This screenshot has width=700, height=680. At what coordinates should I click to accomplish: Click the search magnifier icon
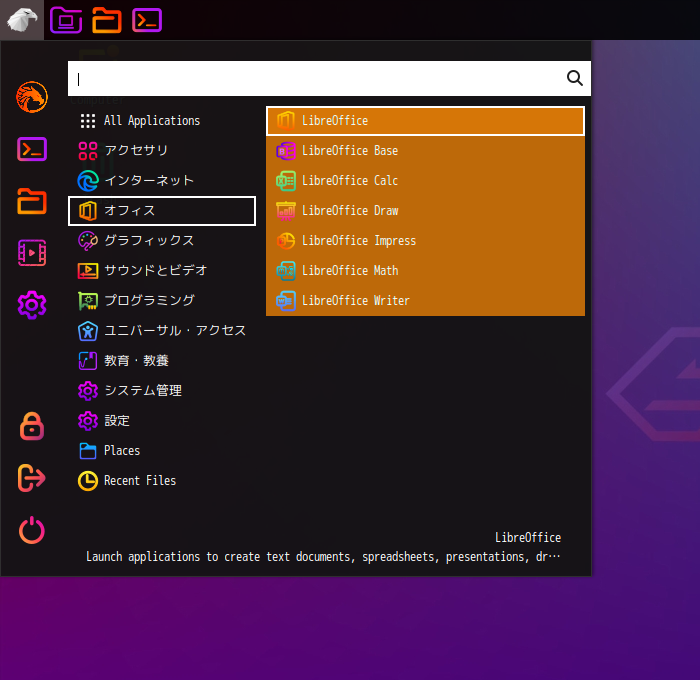coord(575,78)
